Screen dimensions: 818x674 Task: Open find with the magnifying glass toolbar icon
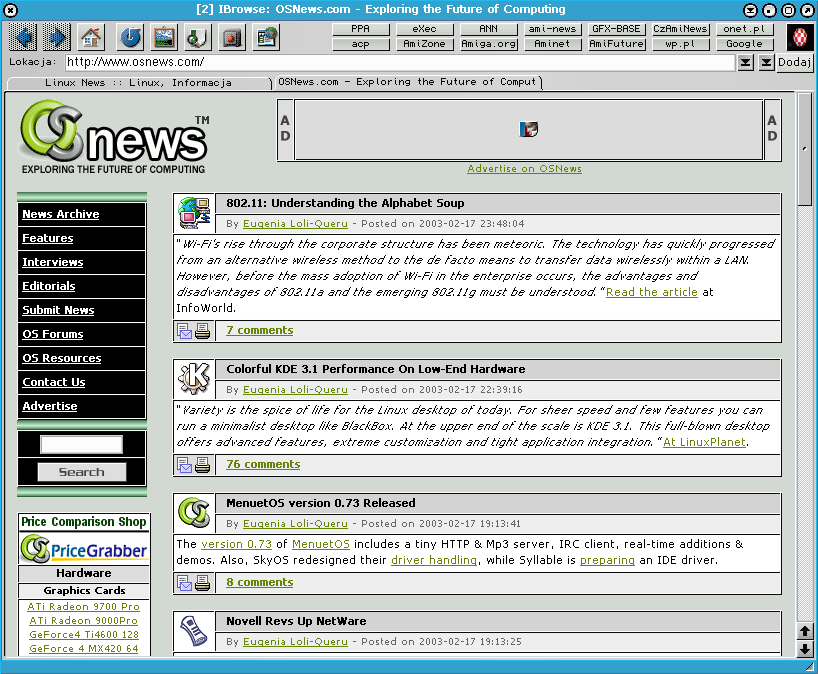[x=198, y=38]
